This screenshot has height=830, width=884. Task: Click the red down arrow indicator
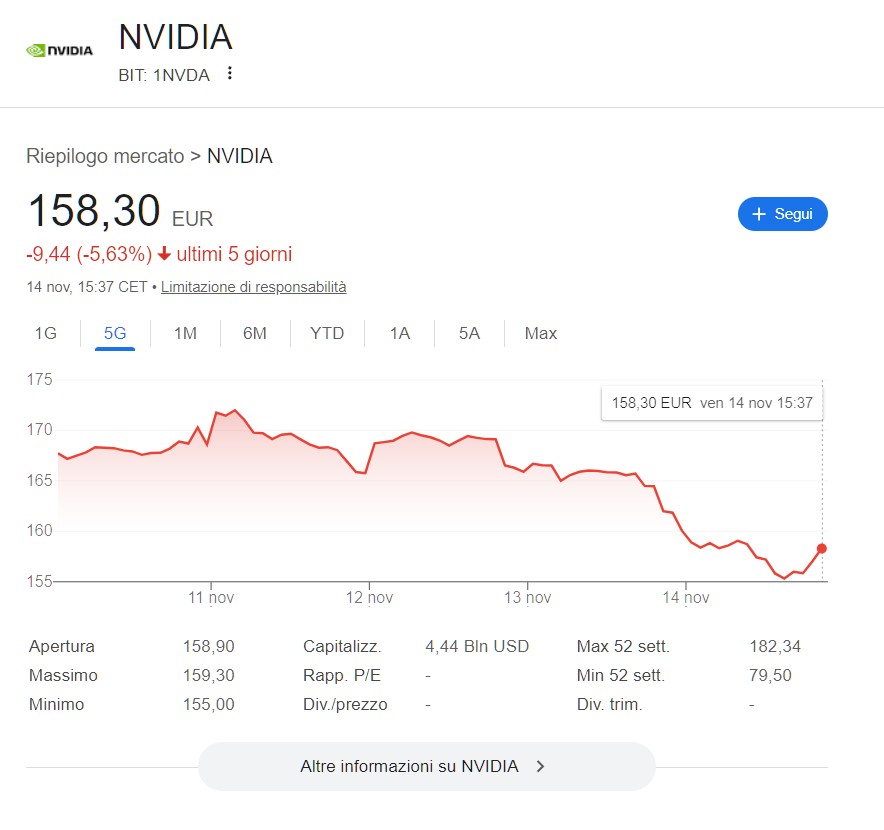pos(165,254)
